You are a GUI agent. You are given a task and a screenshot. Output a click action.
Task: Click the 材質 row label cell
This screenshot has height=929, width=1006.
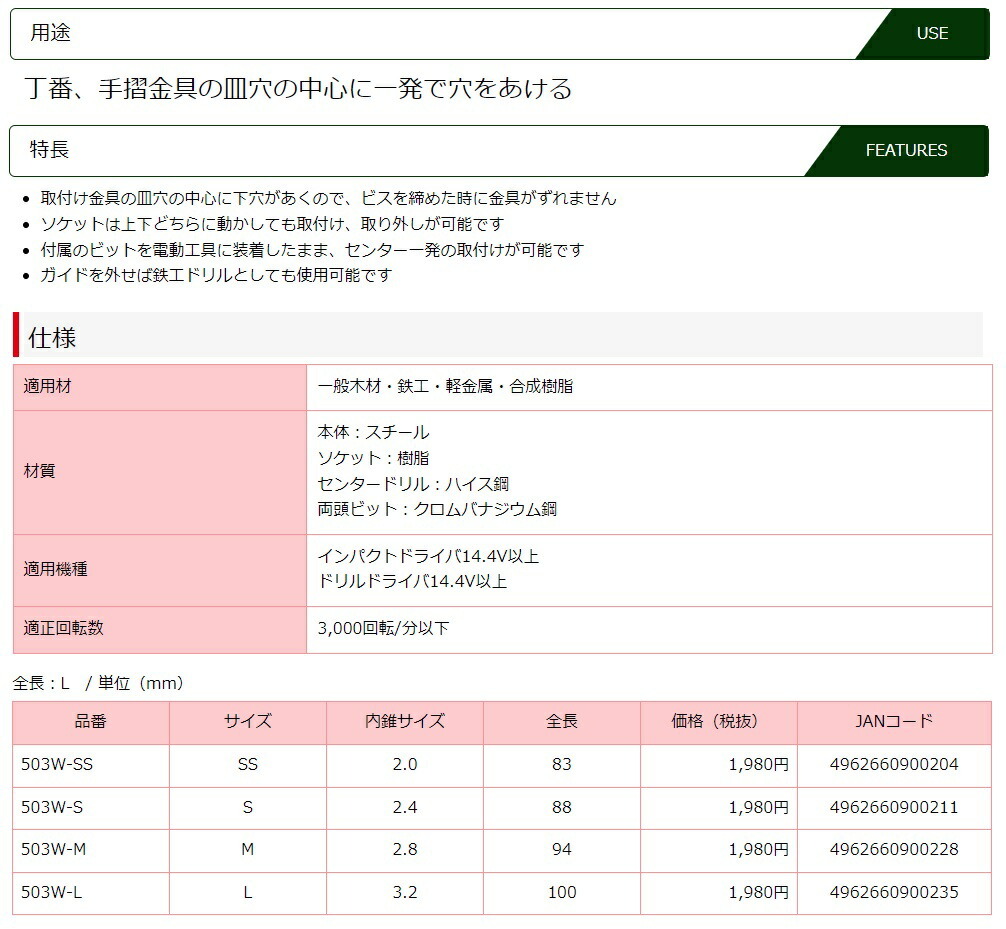tap(40, 471)
